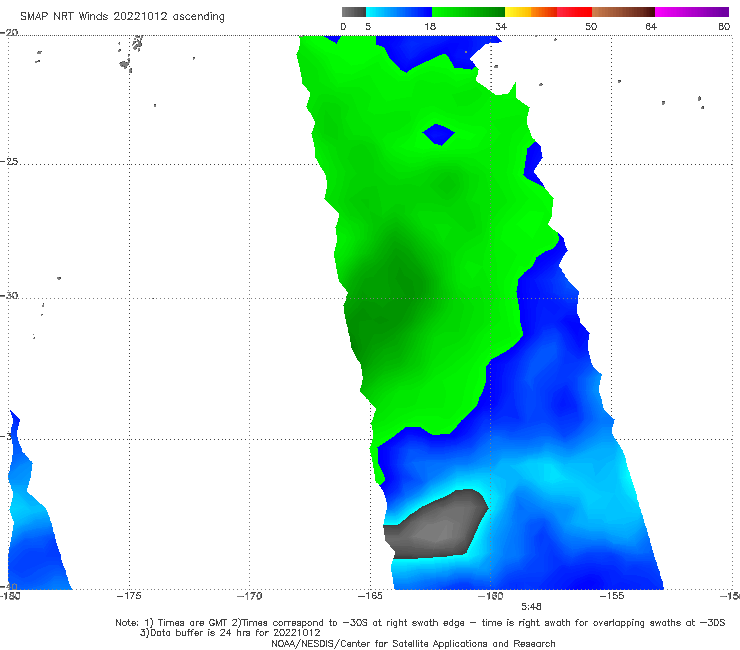Click the longitude label "-155"
The image size is (740, 650).
[x=611, y=596]
